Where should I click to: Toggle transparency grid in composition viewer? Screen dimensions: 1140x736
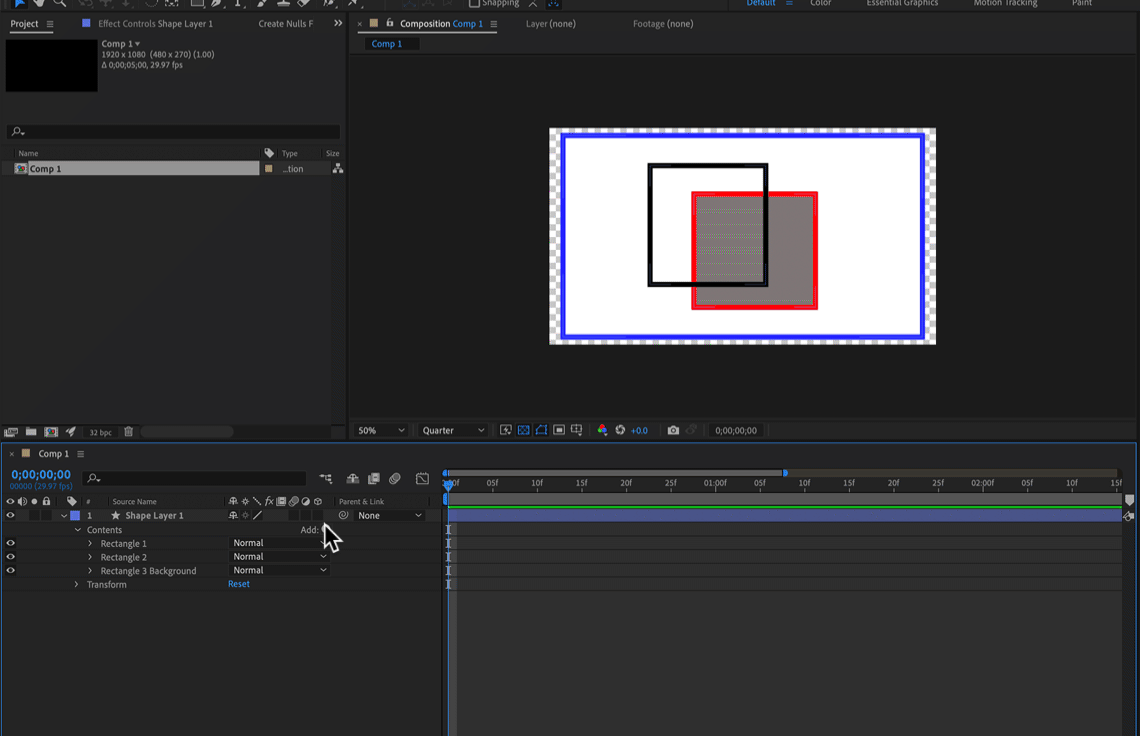tap(523, 430)
